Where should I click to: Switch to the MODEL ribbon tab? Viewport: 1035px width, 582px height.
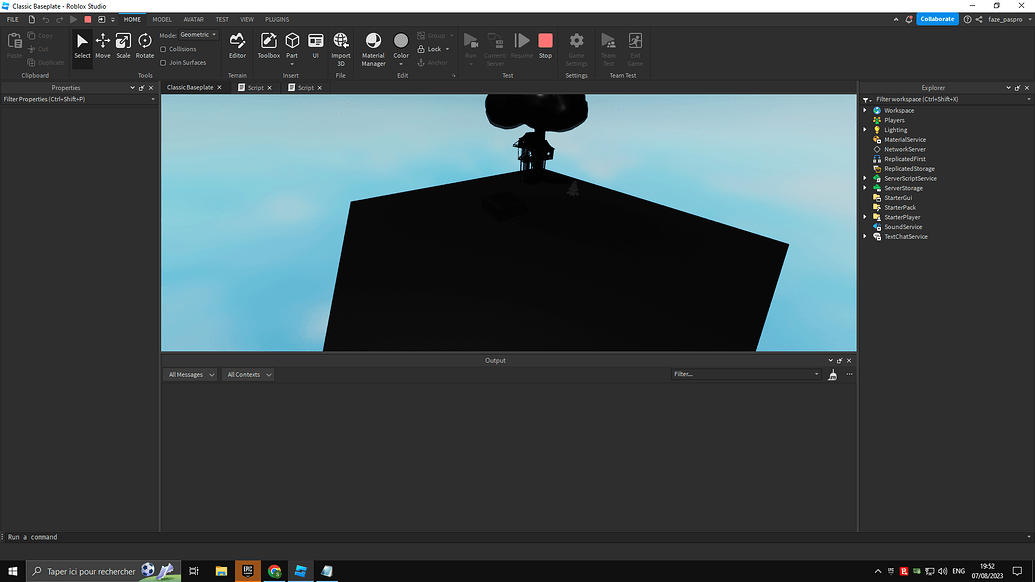pos(161,18)
